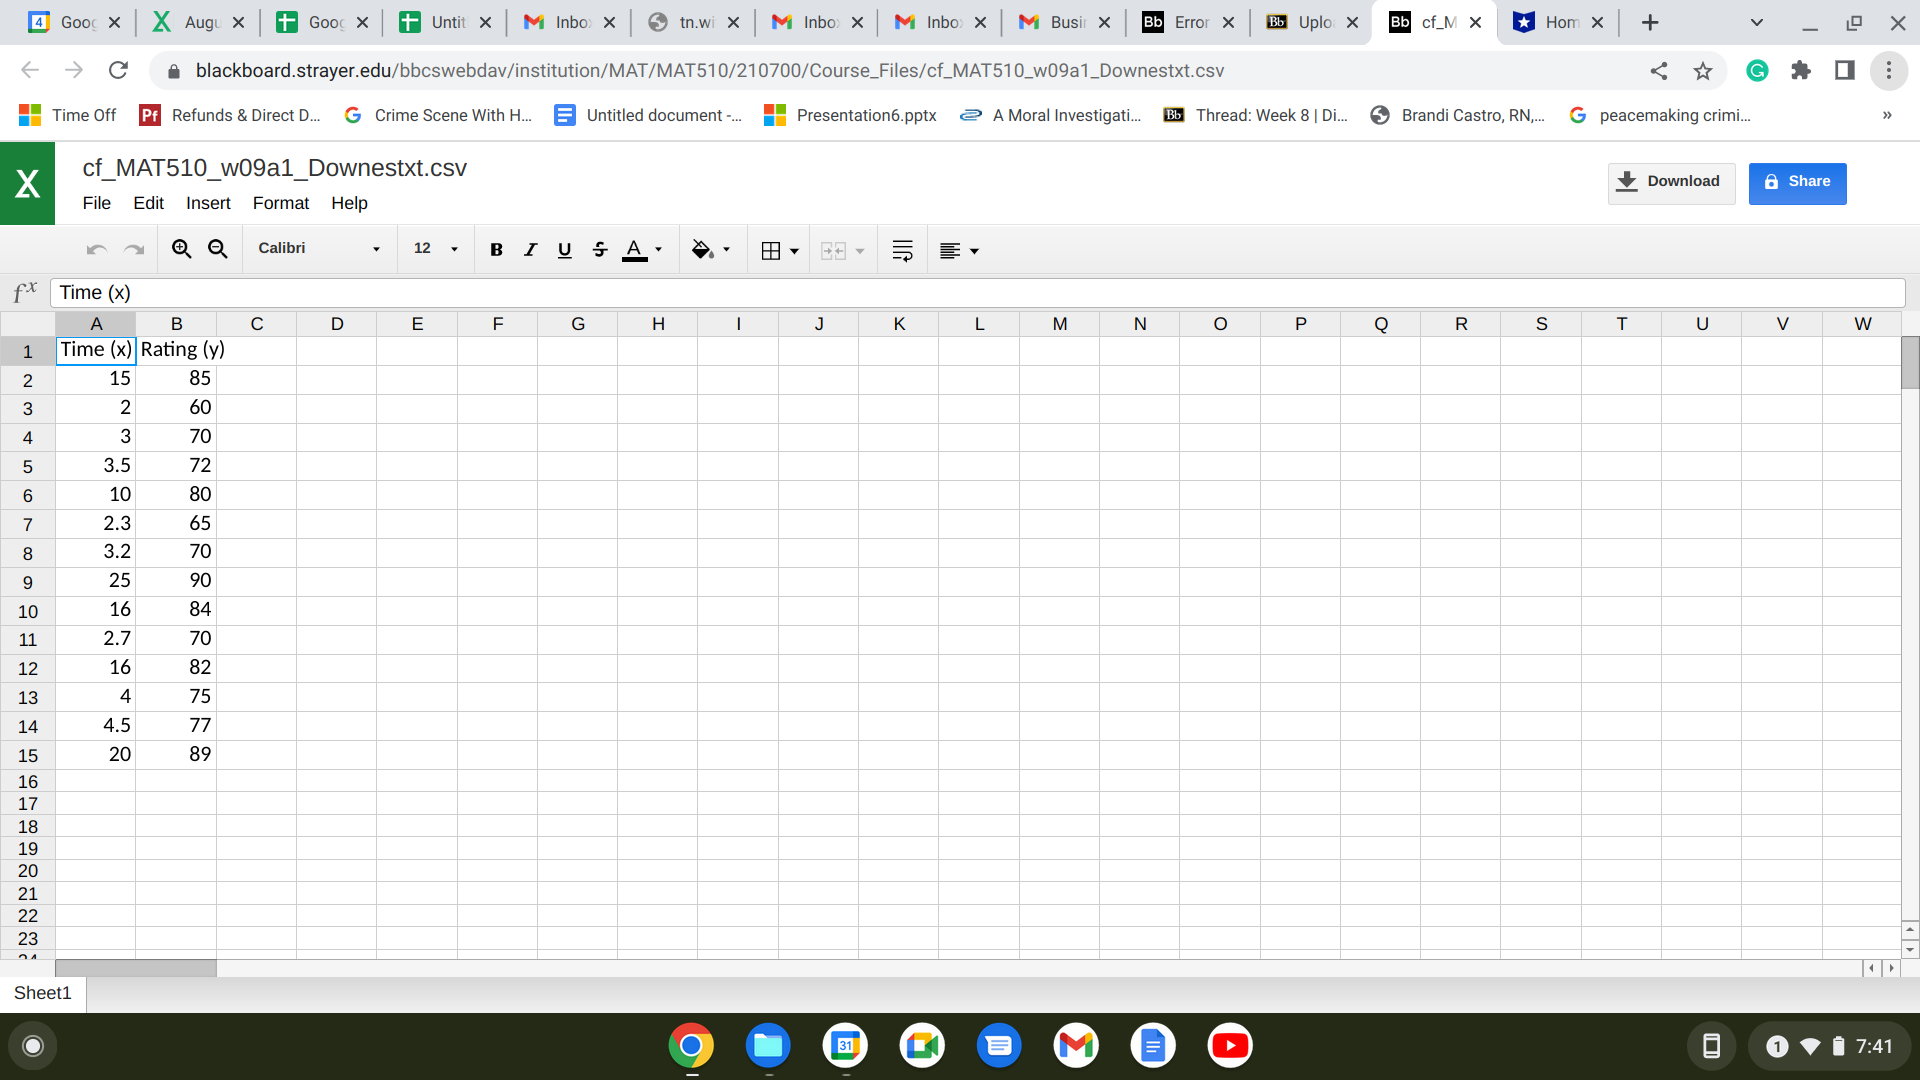Expand the text alignment dropdown arrow
The height and width of the screenshot is (1080, 1920).
point(975,251)
